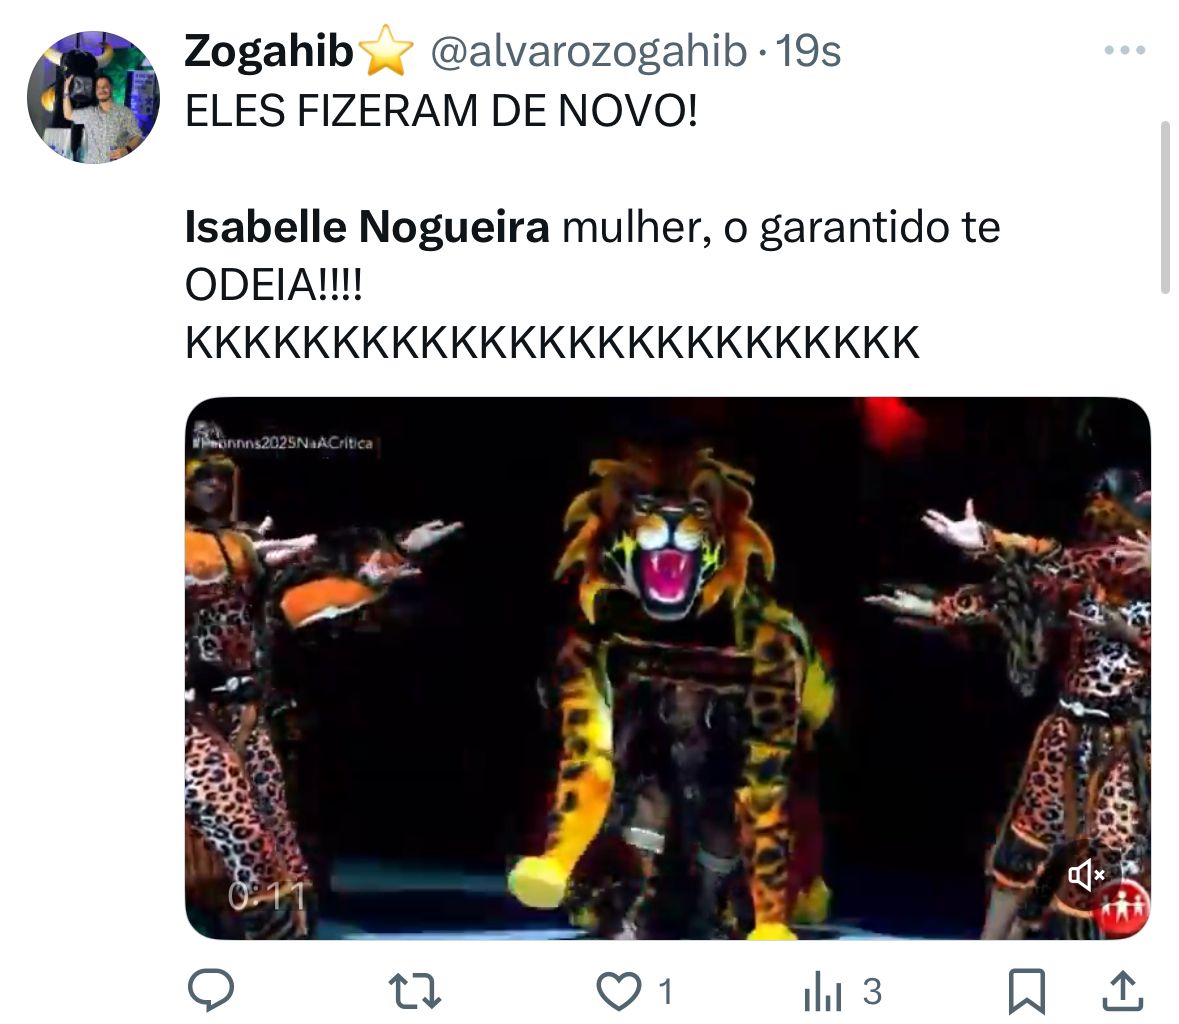The height and width of the screenshot is (1024, 1179).
Task: Open the reply speech bubble icon
Action: (211, 990)
